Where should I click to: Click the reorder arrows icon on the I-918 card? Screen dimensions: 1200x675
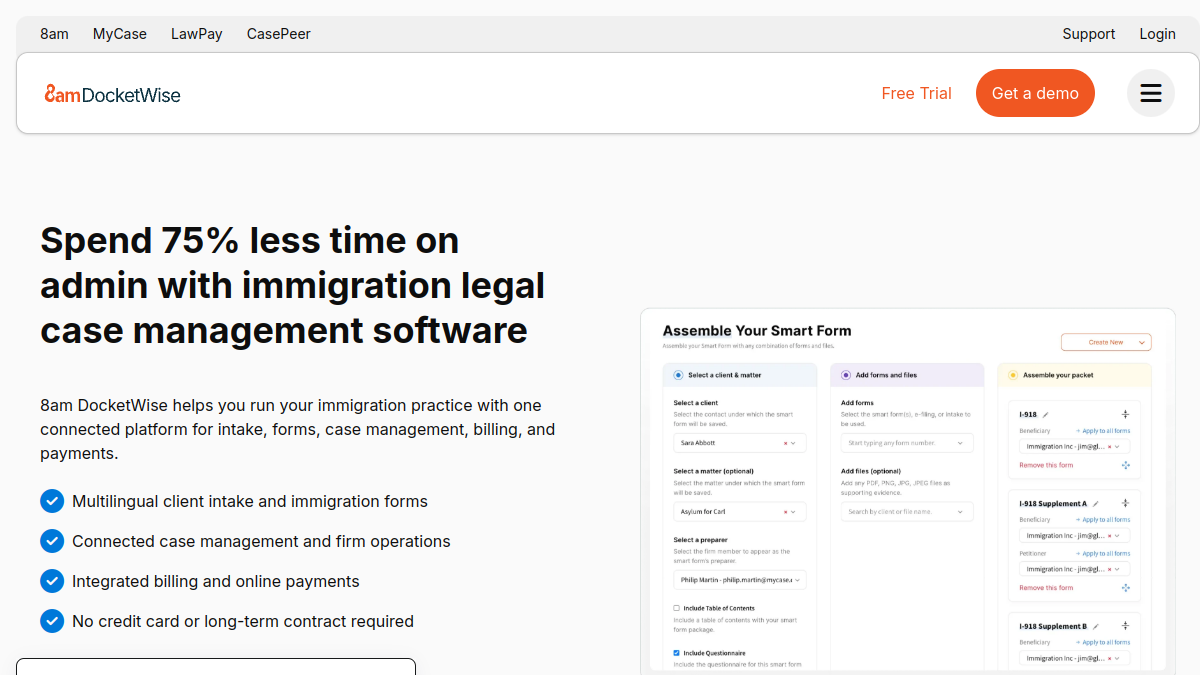1125,414
